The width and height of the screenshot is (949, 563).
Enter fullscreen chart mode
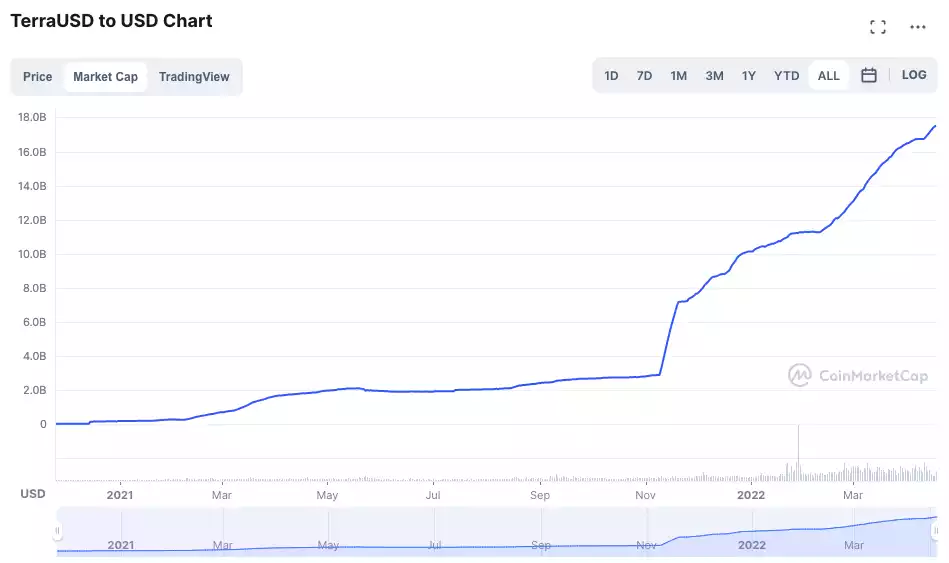coord(878,27)
